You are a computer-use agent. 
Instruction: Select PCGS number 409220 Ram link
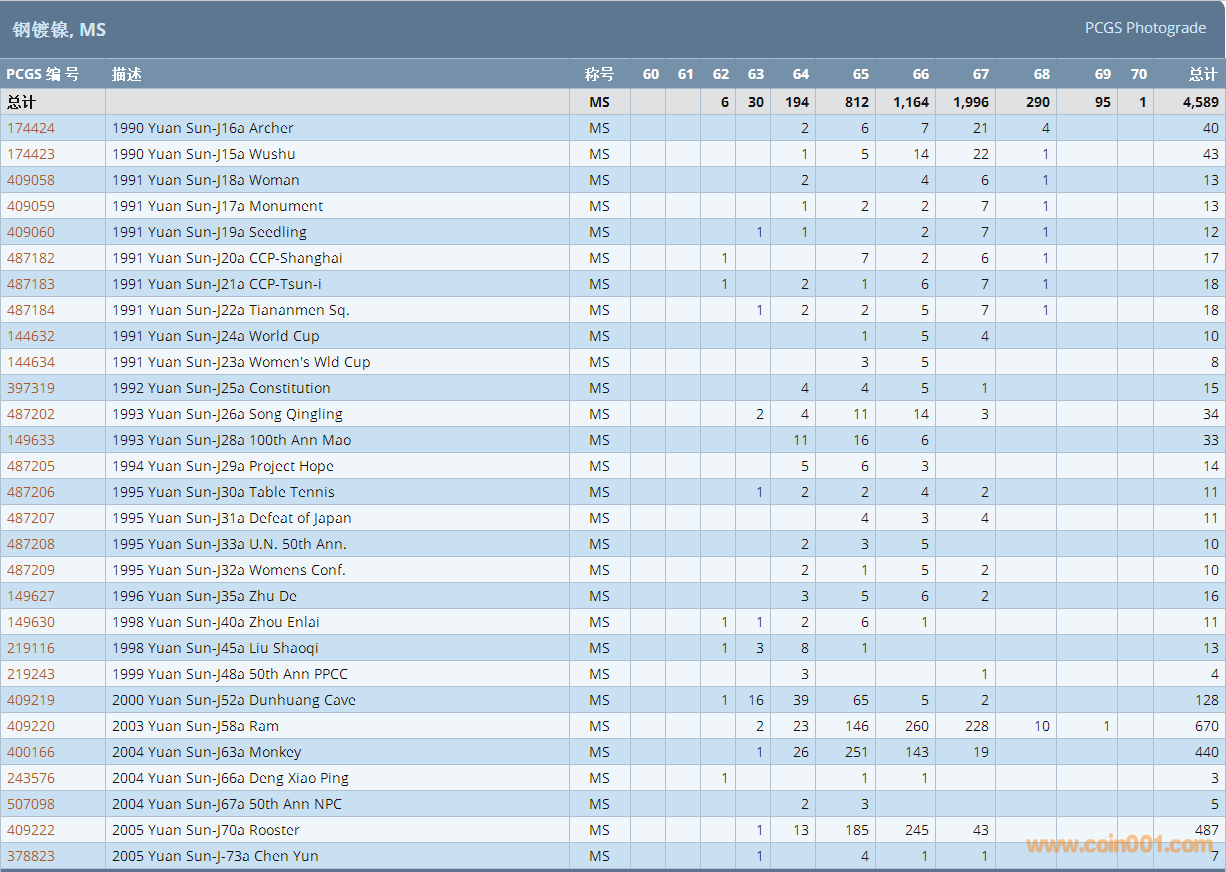point(31,726)
